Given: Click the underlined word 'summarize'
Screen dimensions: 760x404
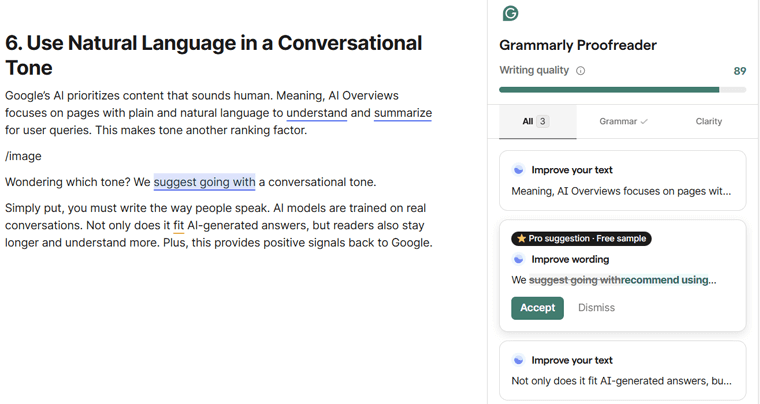Looking at the screenshot, I should [x=403, y=113].
